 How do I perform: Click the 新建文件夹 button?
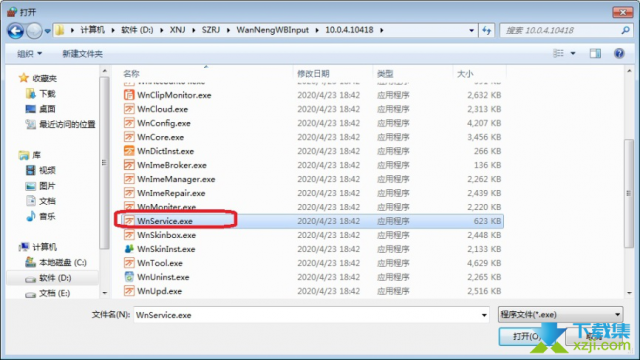tap(82, 53)
